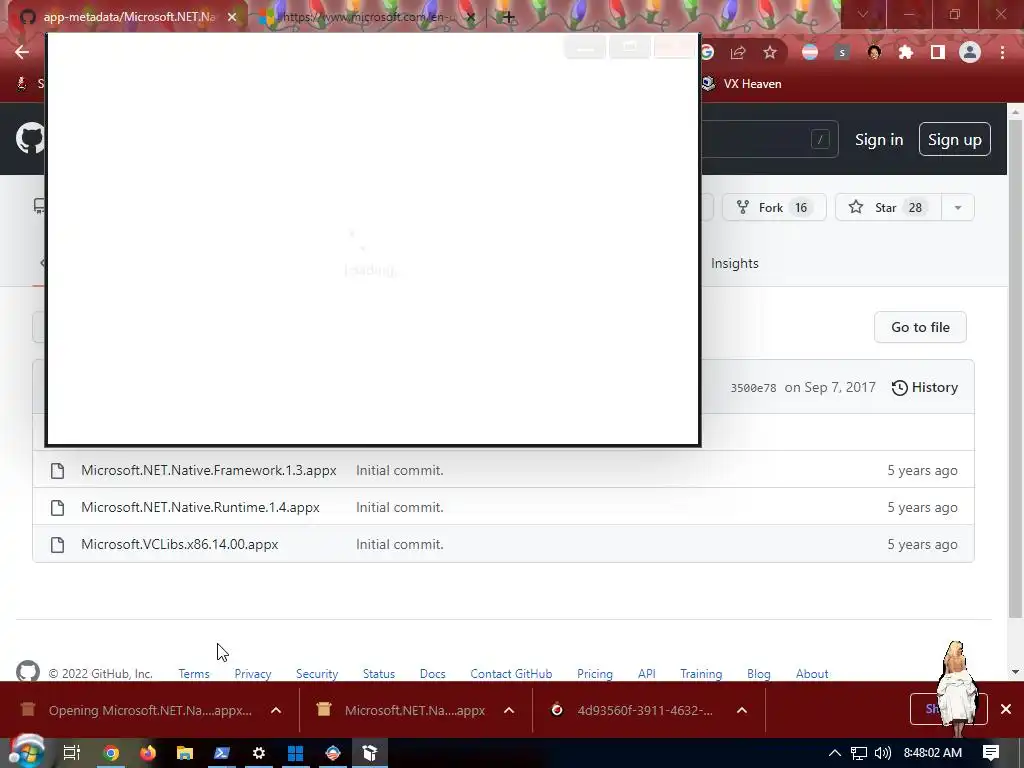This screenshot has width=1024, height=768.
Task: Close the downloads bar
Action: pos(1006,709)
